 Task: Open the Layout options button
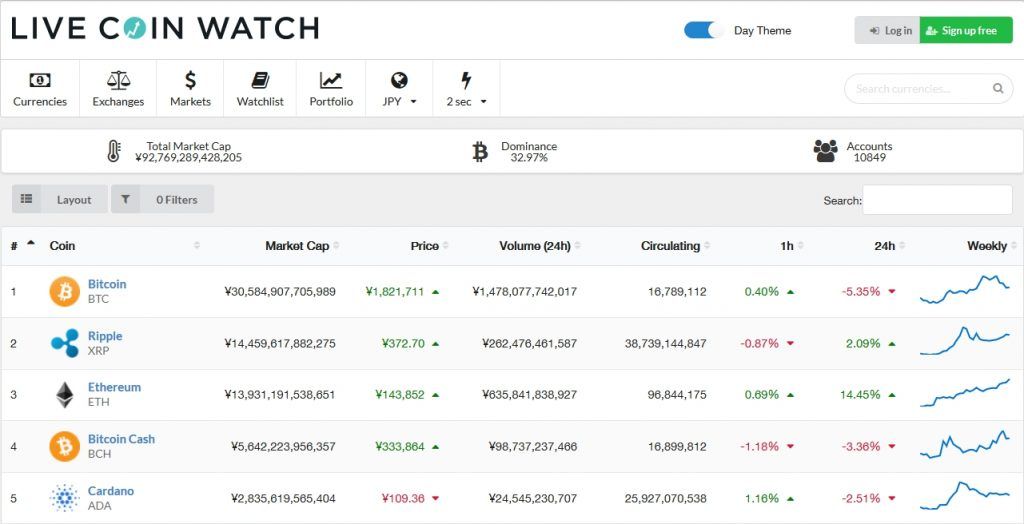point(59,199)
